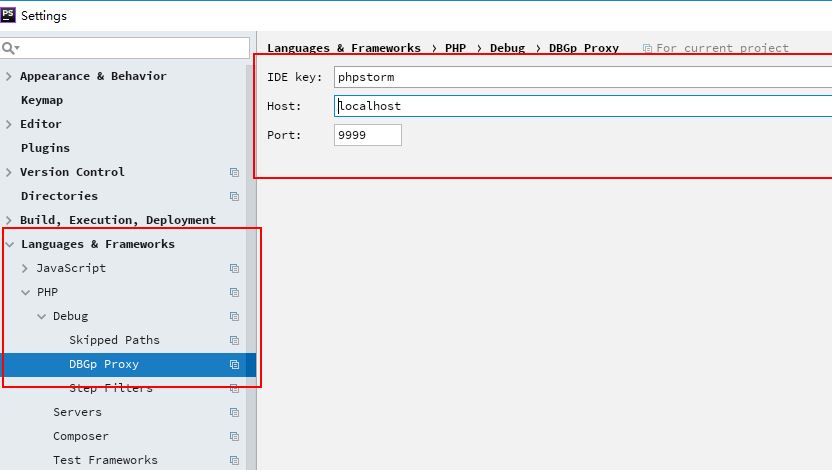Viewport: 832px width, 470px height.
Task: Click the Port number field
Action: (367, 135)
